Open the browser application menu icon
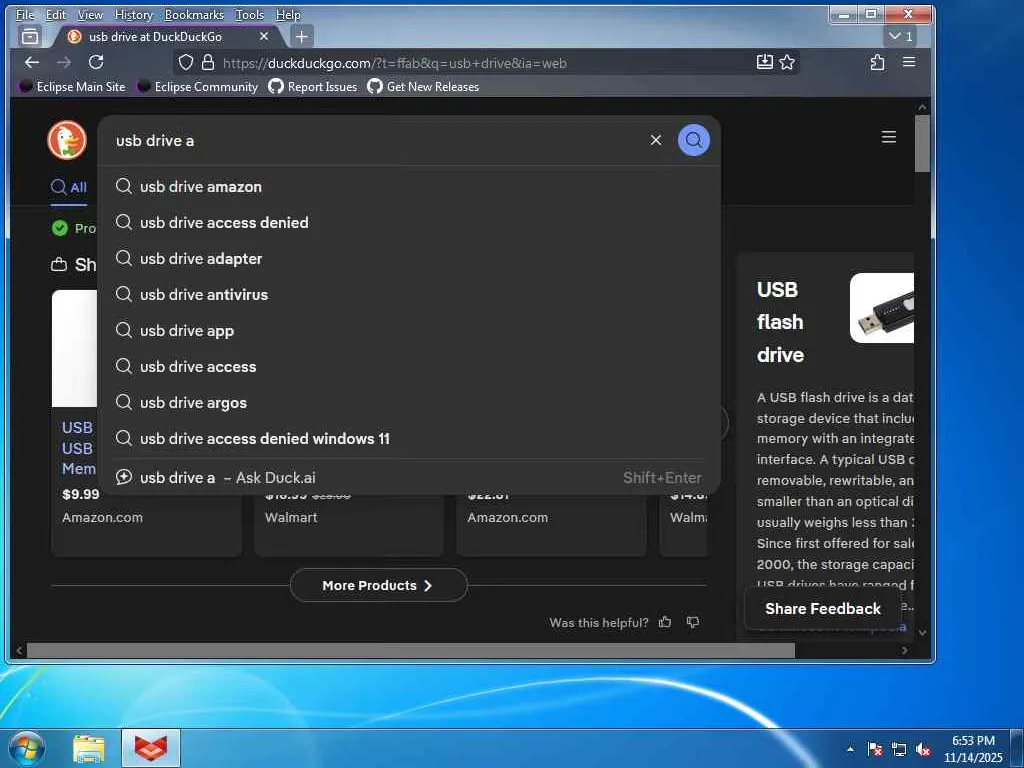 coord(908,62)
